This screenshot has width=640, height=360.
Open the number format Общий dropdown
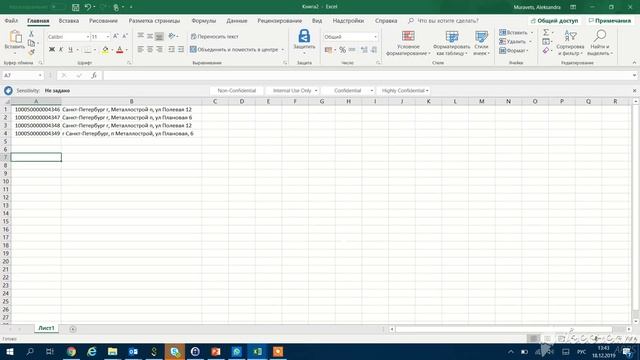click(375, 37)
